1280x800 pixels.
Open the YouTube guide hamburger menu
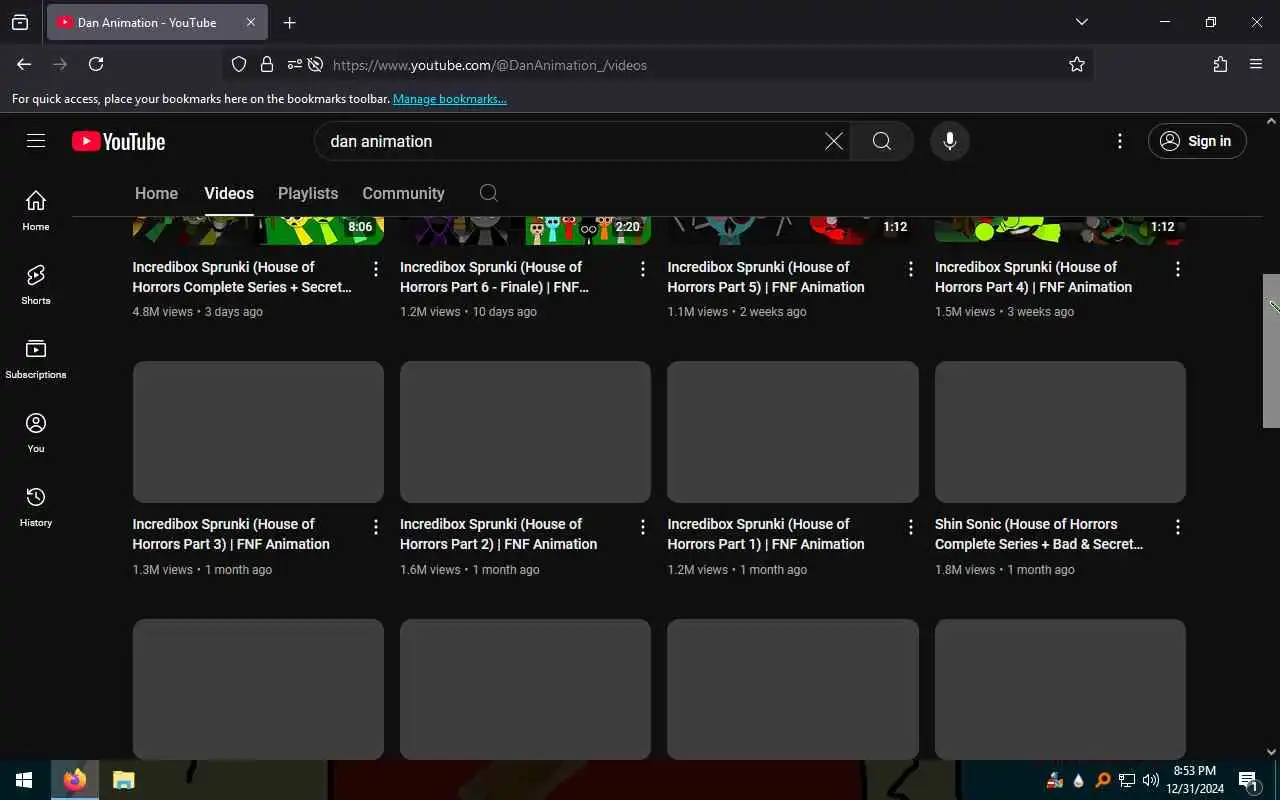pos(36,141)
